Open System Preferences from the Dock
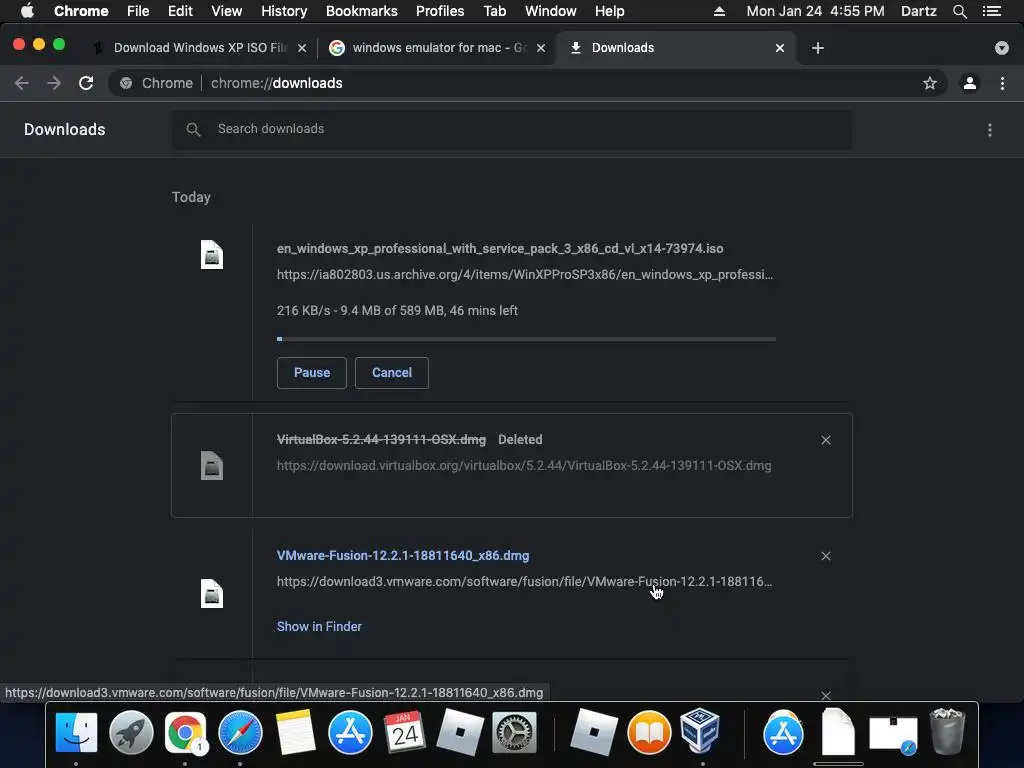 click(x=514, y=732)
